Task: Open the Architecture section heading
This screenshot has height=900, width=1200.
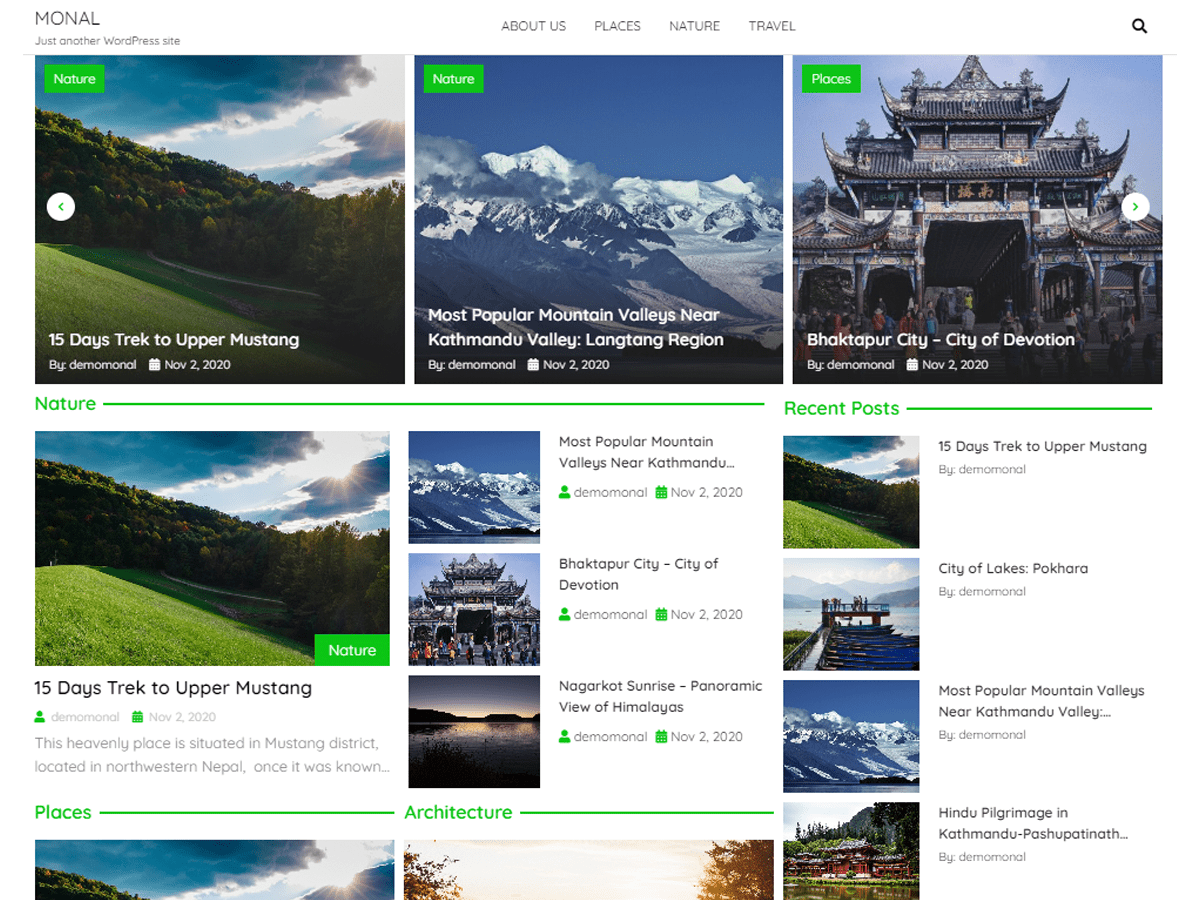Action: [458, 812]
